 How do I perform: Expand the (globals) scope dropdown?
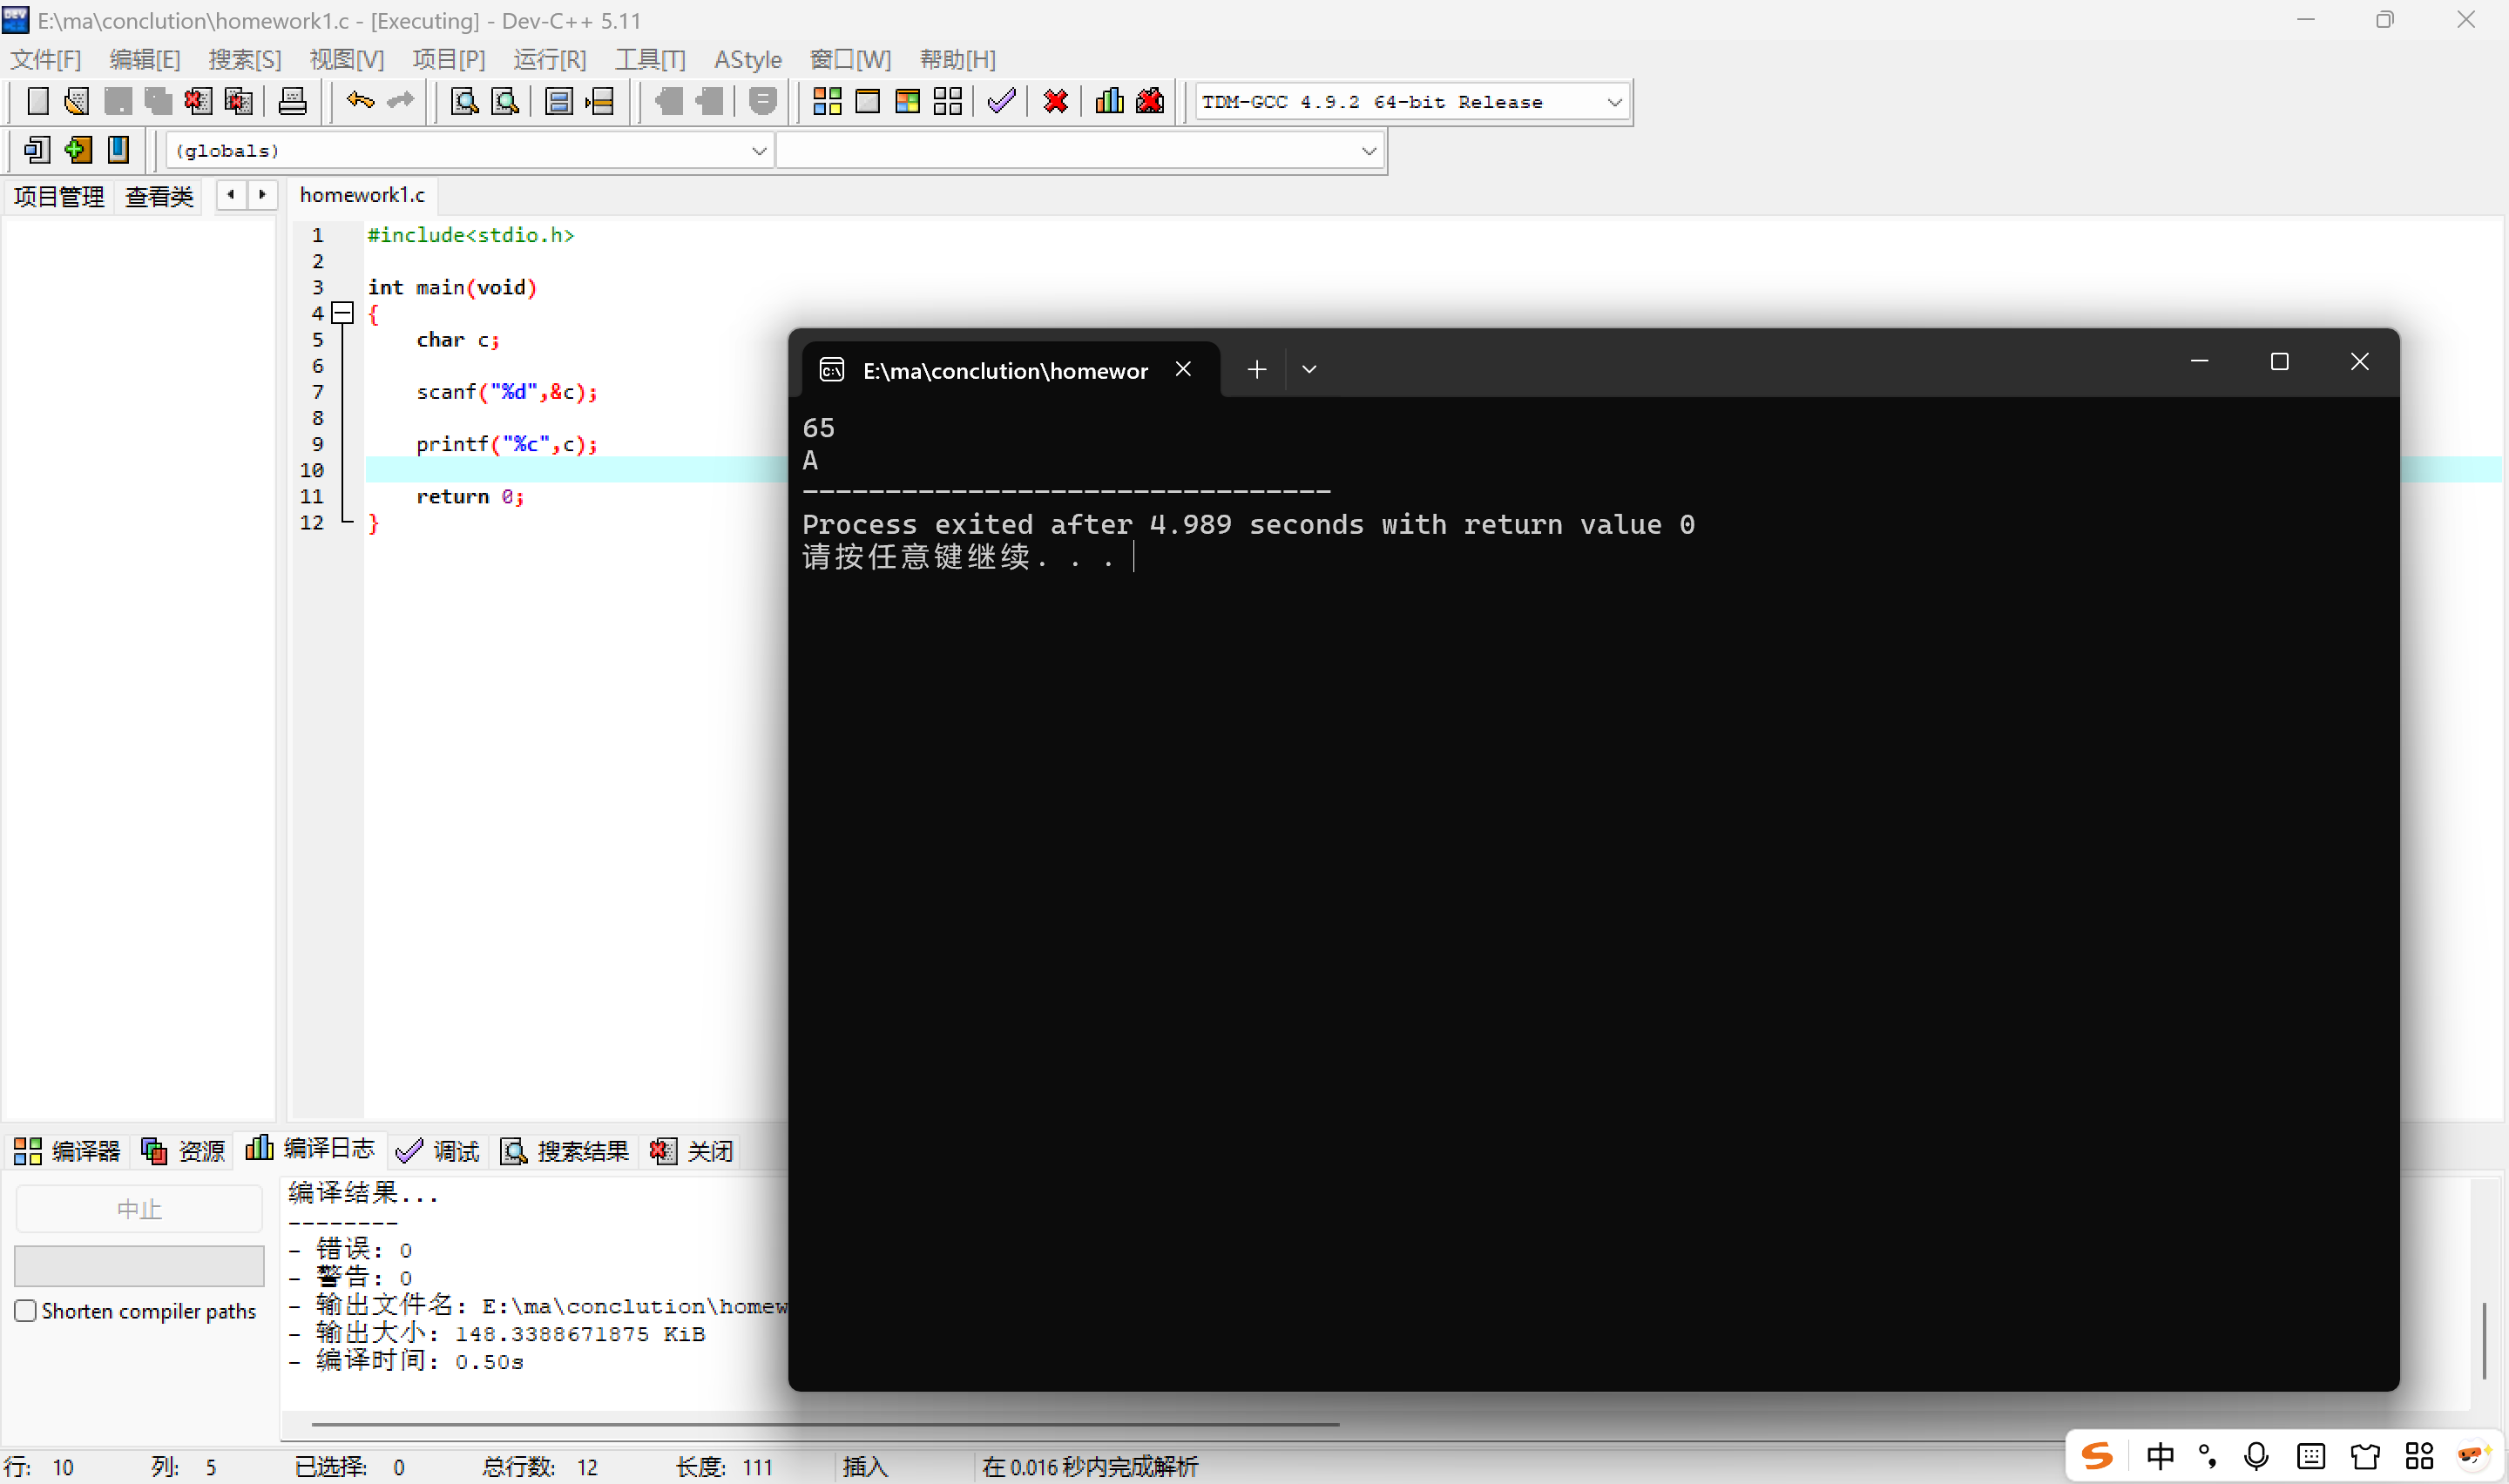pos(758,151)
